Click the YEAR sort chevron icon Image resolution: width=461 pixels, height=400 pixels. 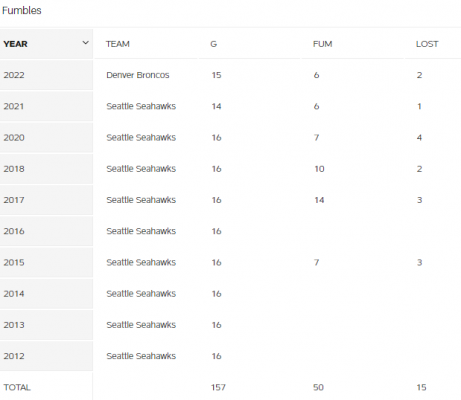[x=86, y=43]
